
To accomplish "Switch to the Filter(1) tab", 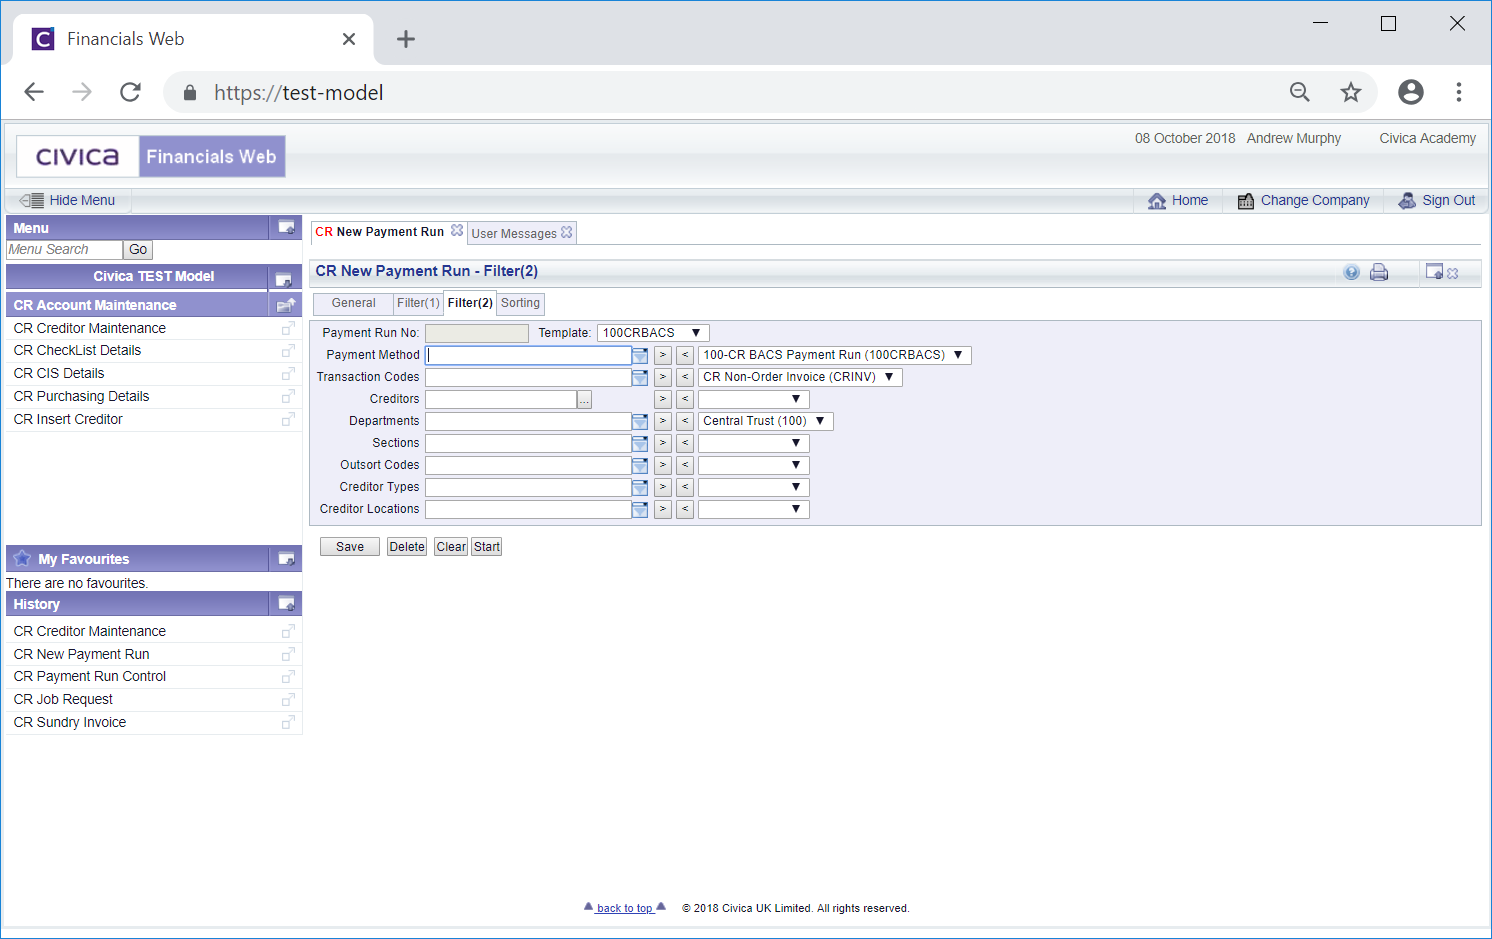I will 418,303.
